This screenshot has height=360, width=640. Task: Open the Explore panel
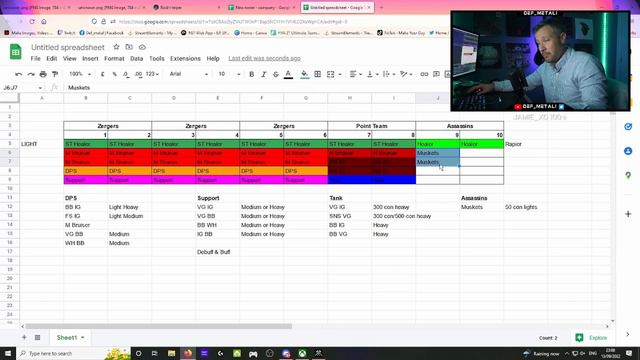point(591,338)
